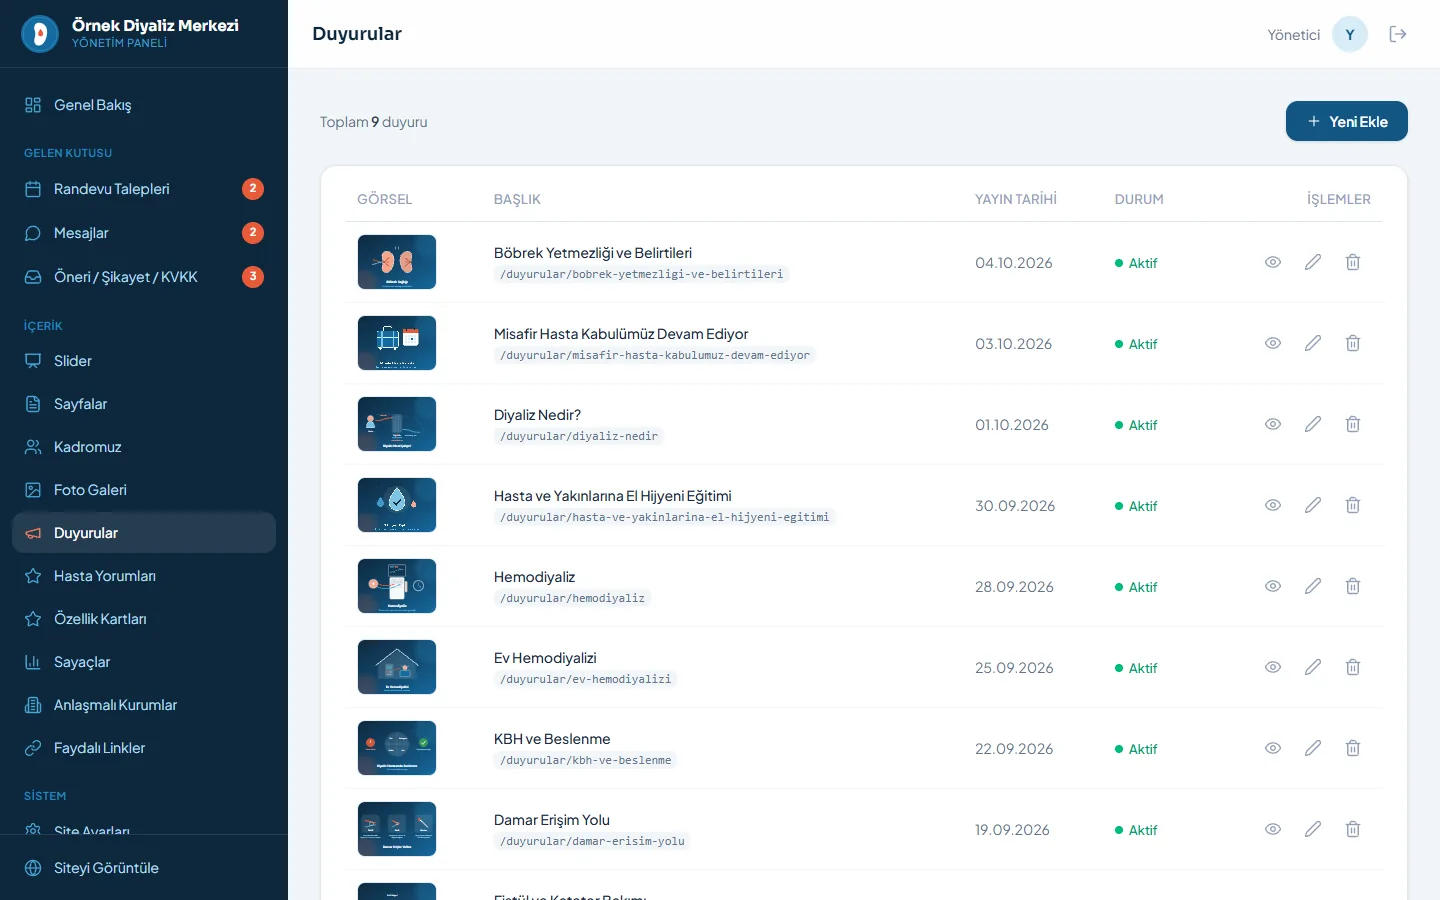Navigate to Foto Galeri

(x=144, y=490)
